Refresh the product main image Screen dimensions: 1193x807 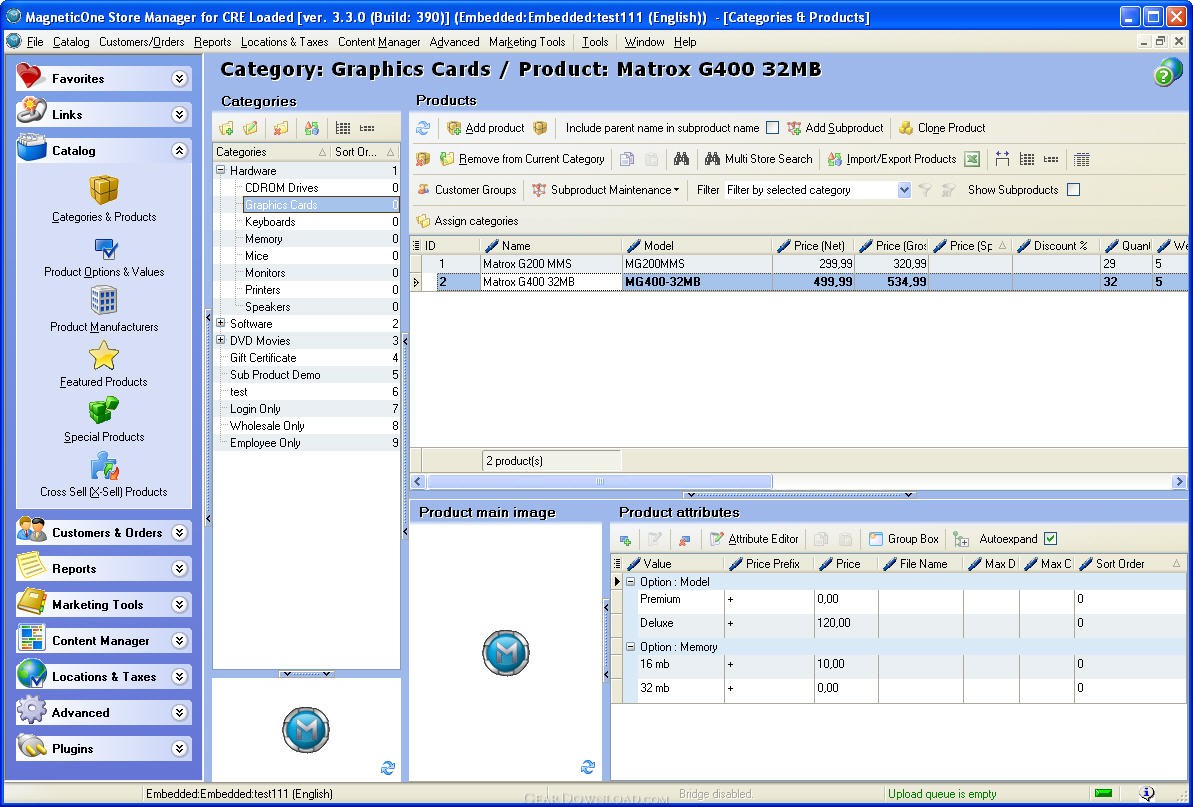coord(587,767)
